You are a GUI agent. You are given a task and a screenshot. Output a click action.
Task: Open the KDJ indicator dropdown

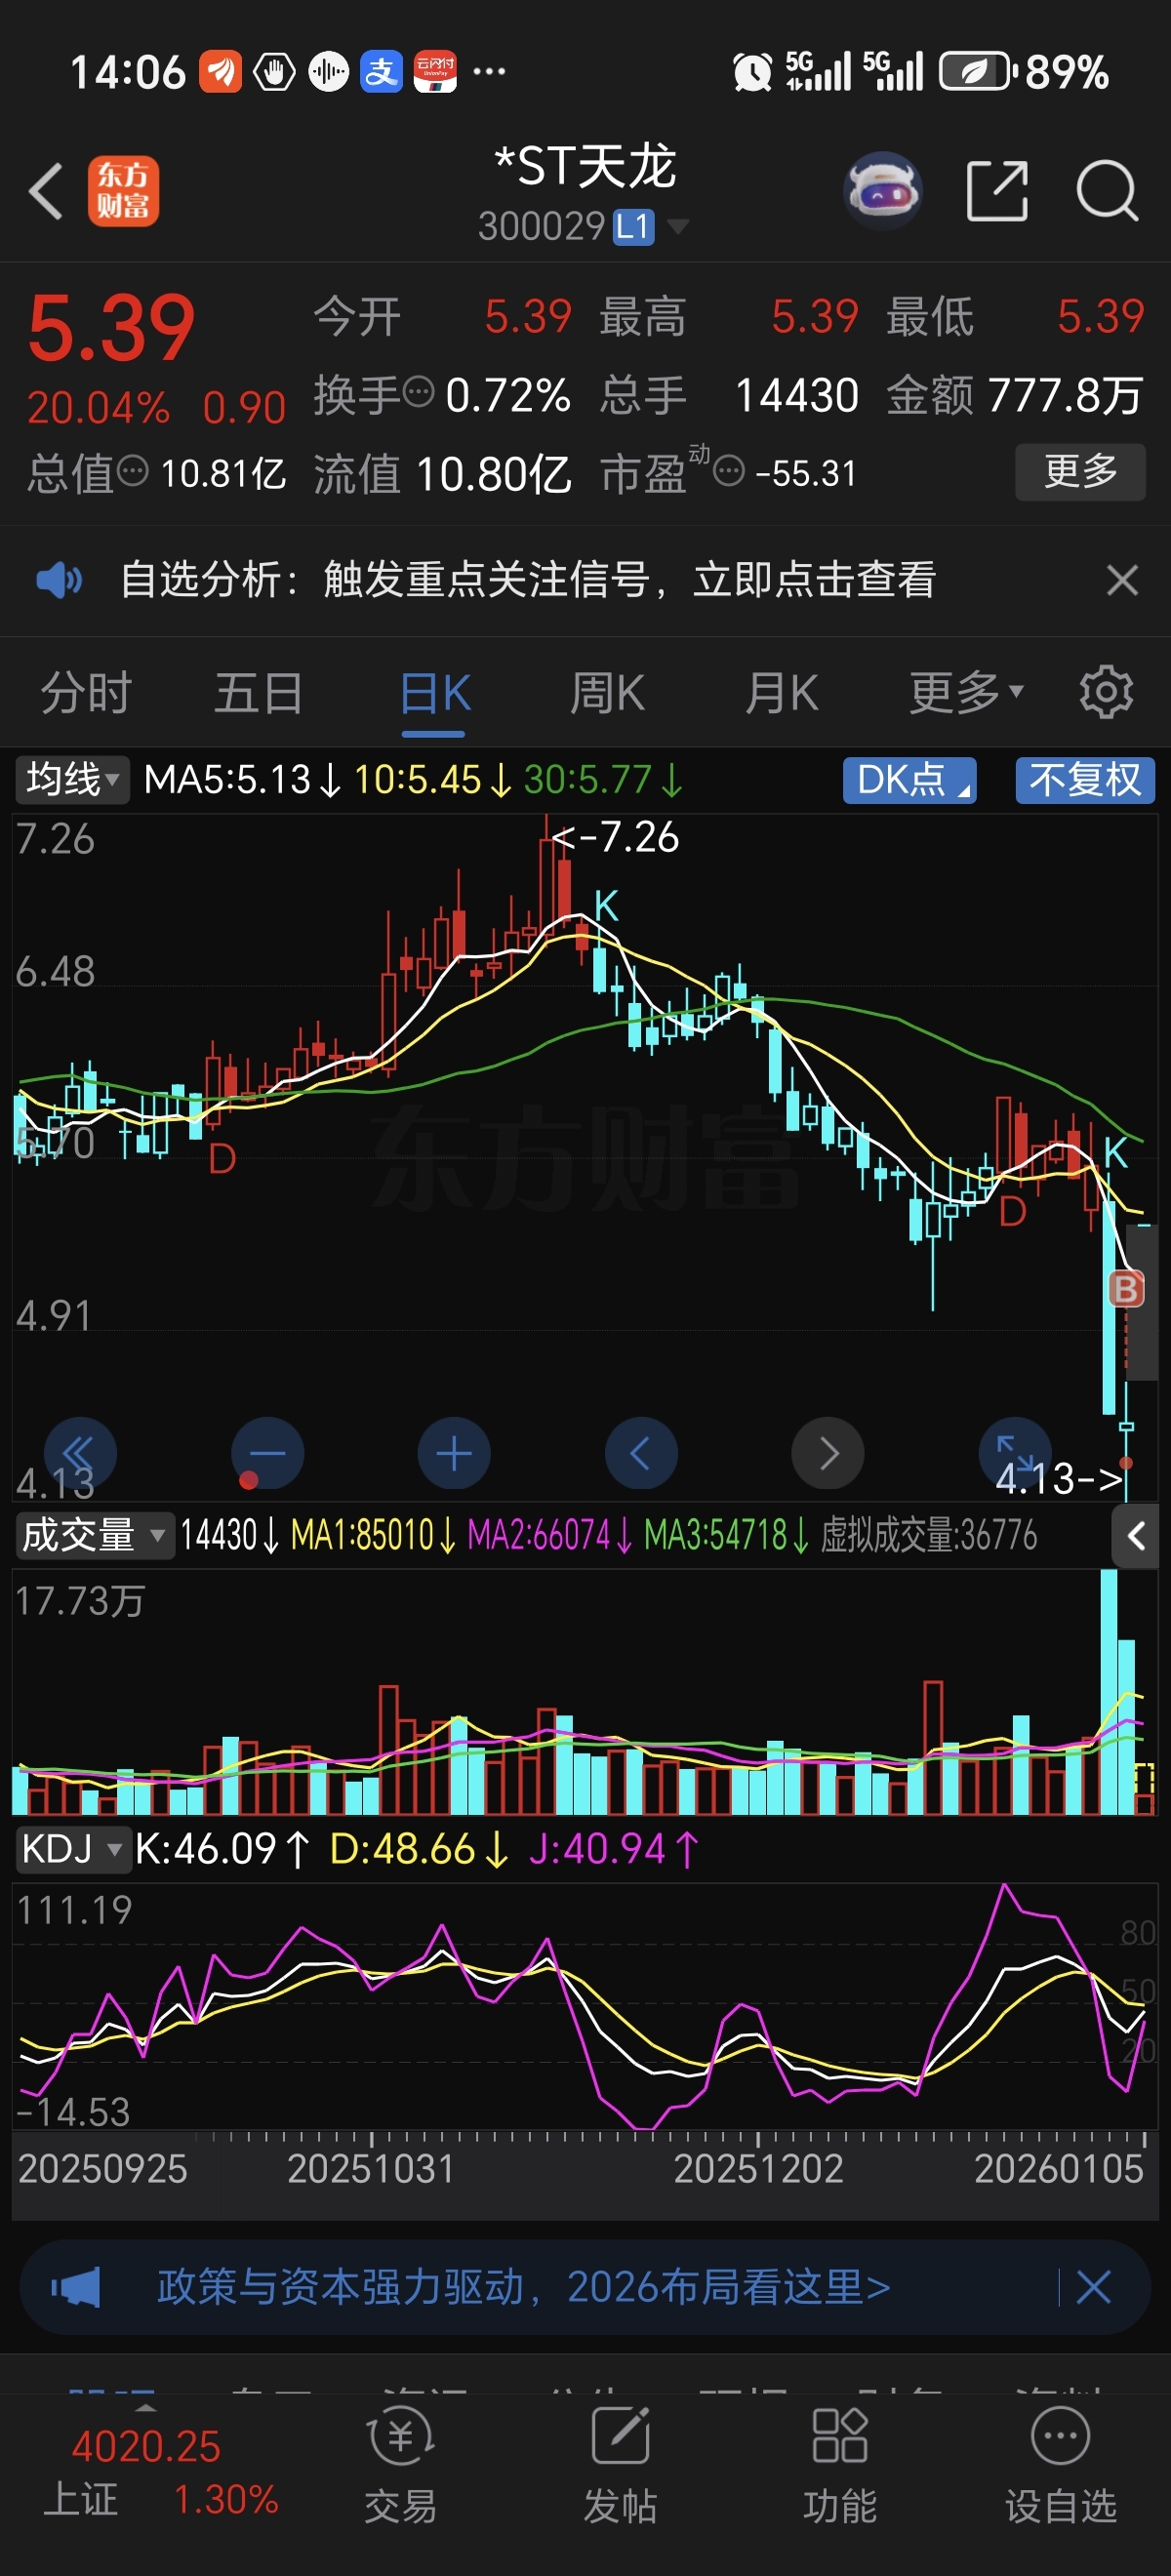[72, 1849]
